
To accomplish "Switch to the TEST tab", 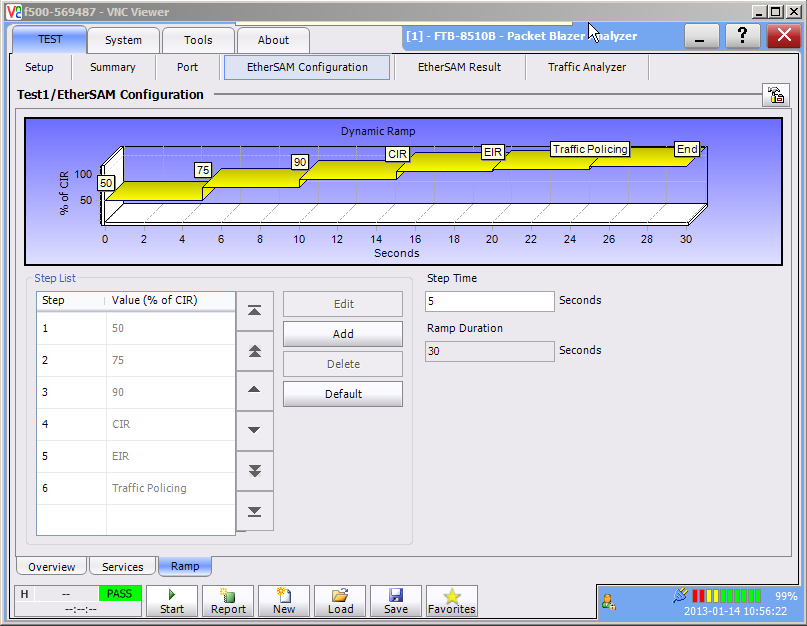I will (49, 40).
